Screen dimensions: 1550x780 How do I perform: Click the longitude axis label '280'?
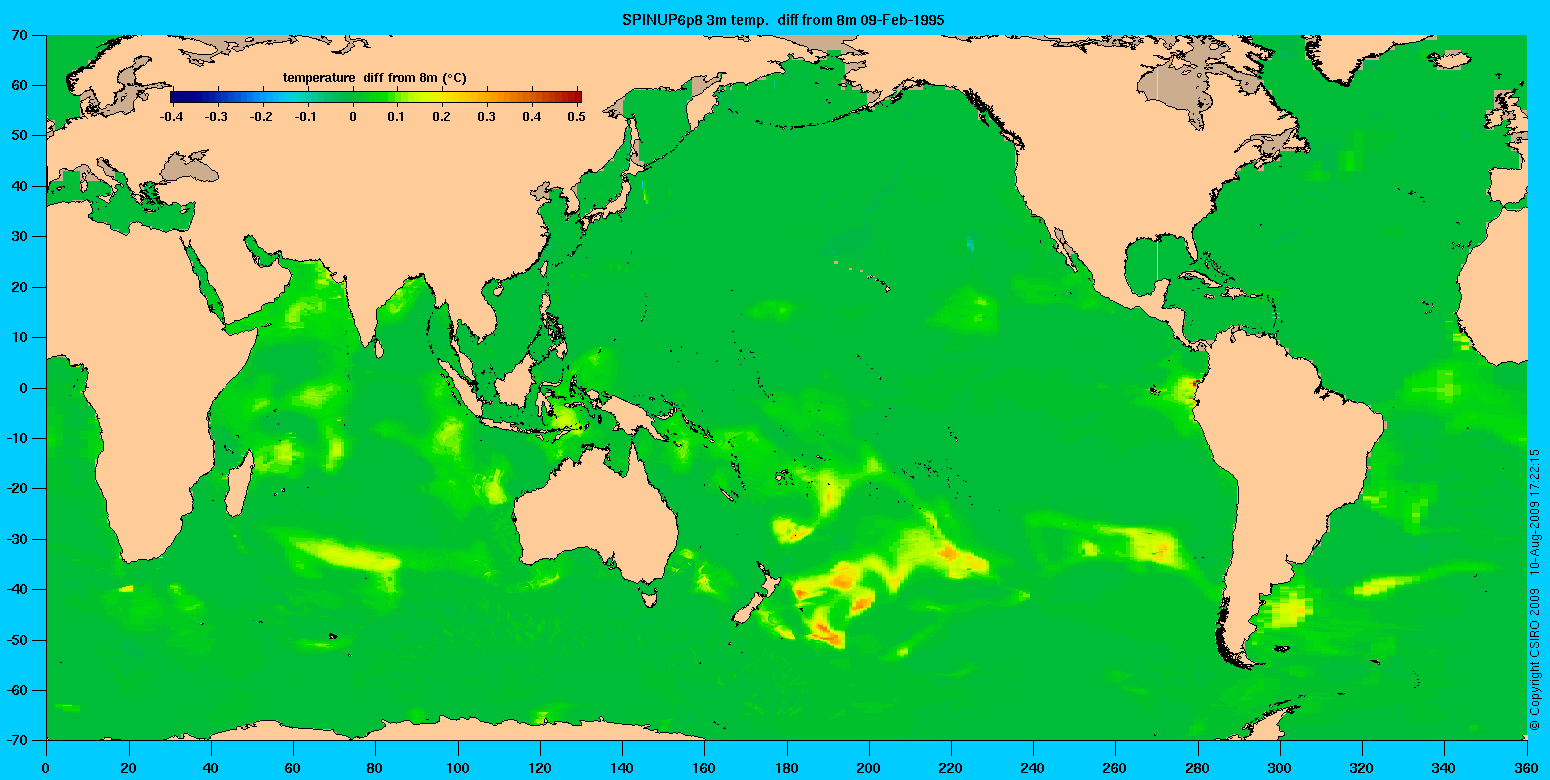[1197, 771]
